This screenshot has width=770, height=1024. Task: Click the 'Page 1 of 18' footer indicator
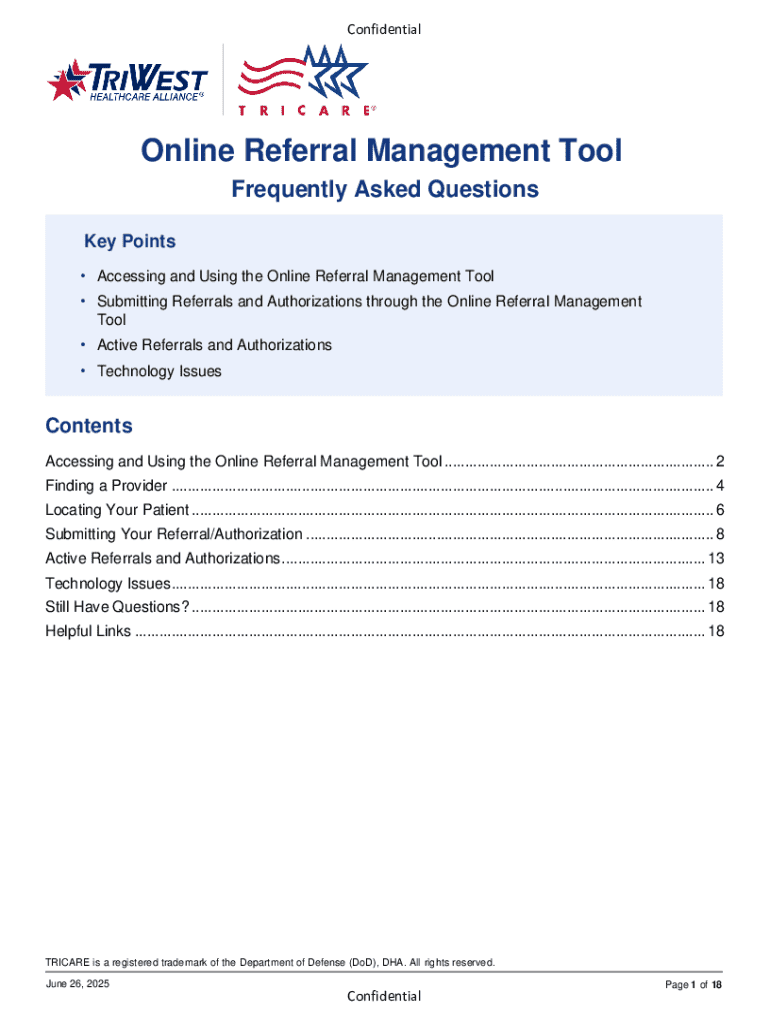693,986
